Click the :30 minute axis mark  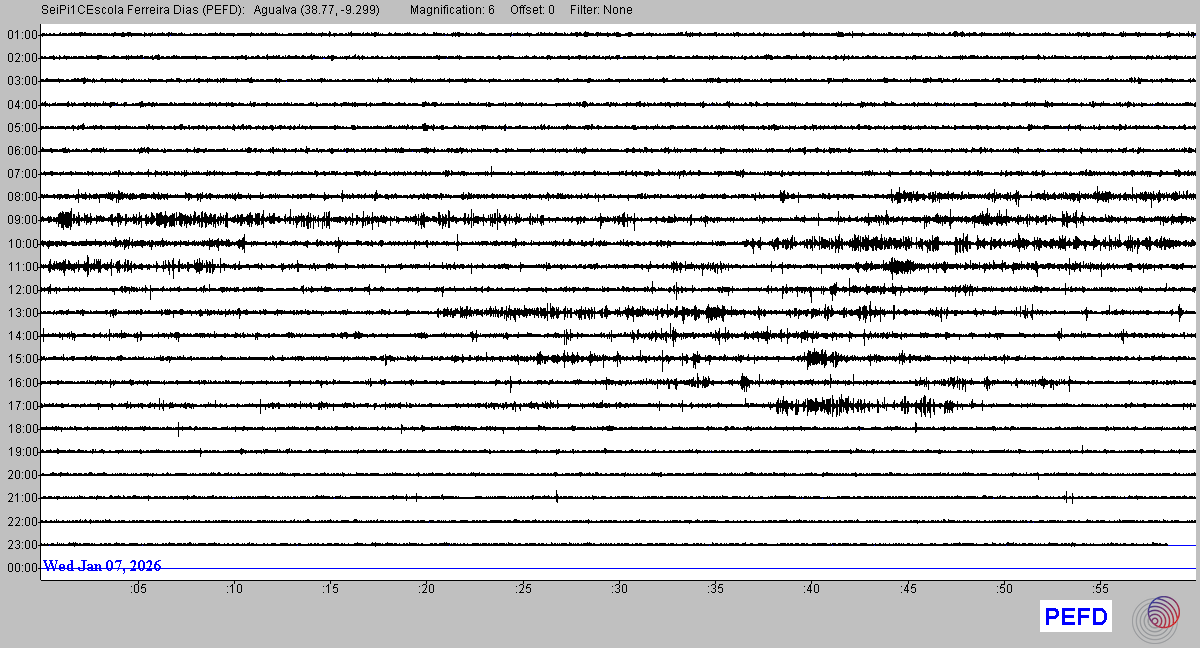(x=619, y=589)
